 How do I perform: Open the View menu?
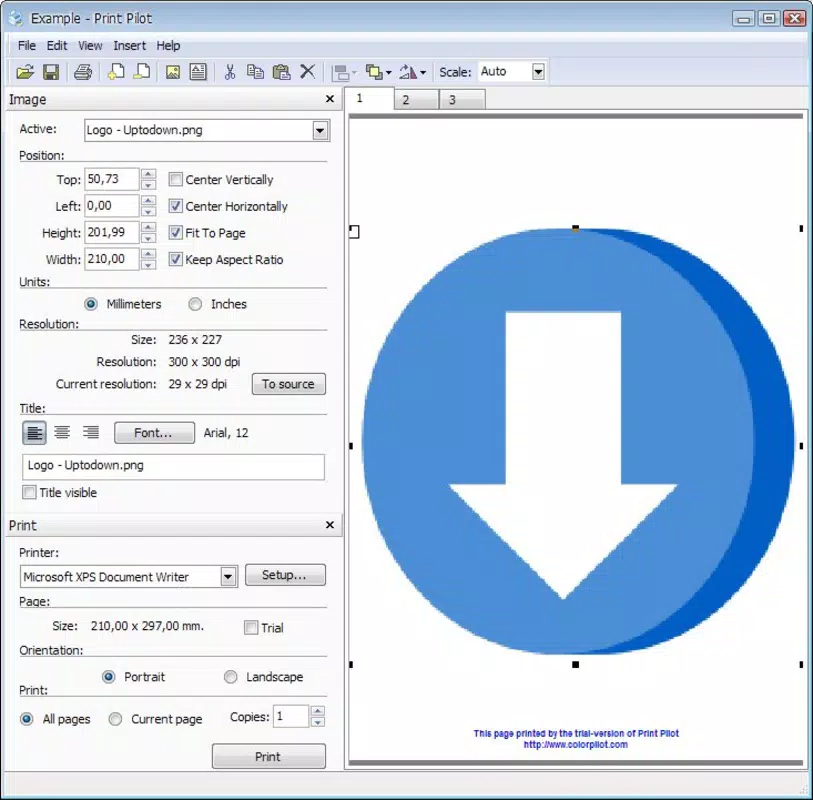pos(90,46)
